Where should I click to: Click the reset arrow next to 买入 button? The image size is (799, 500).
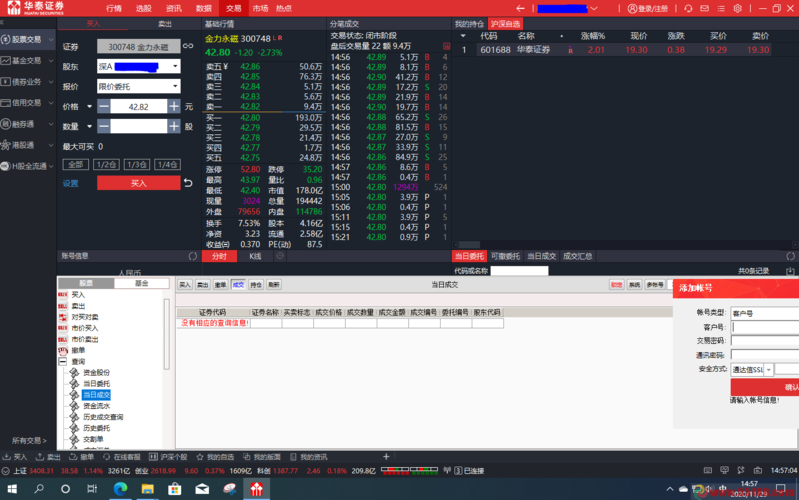188,183
